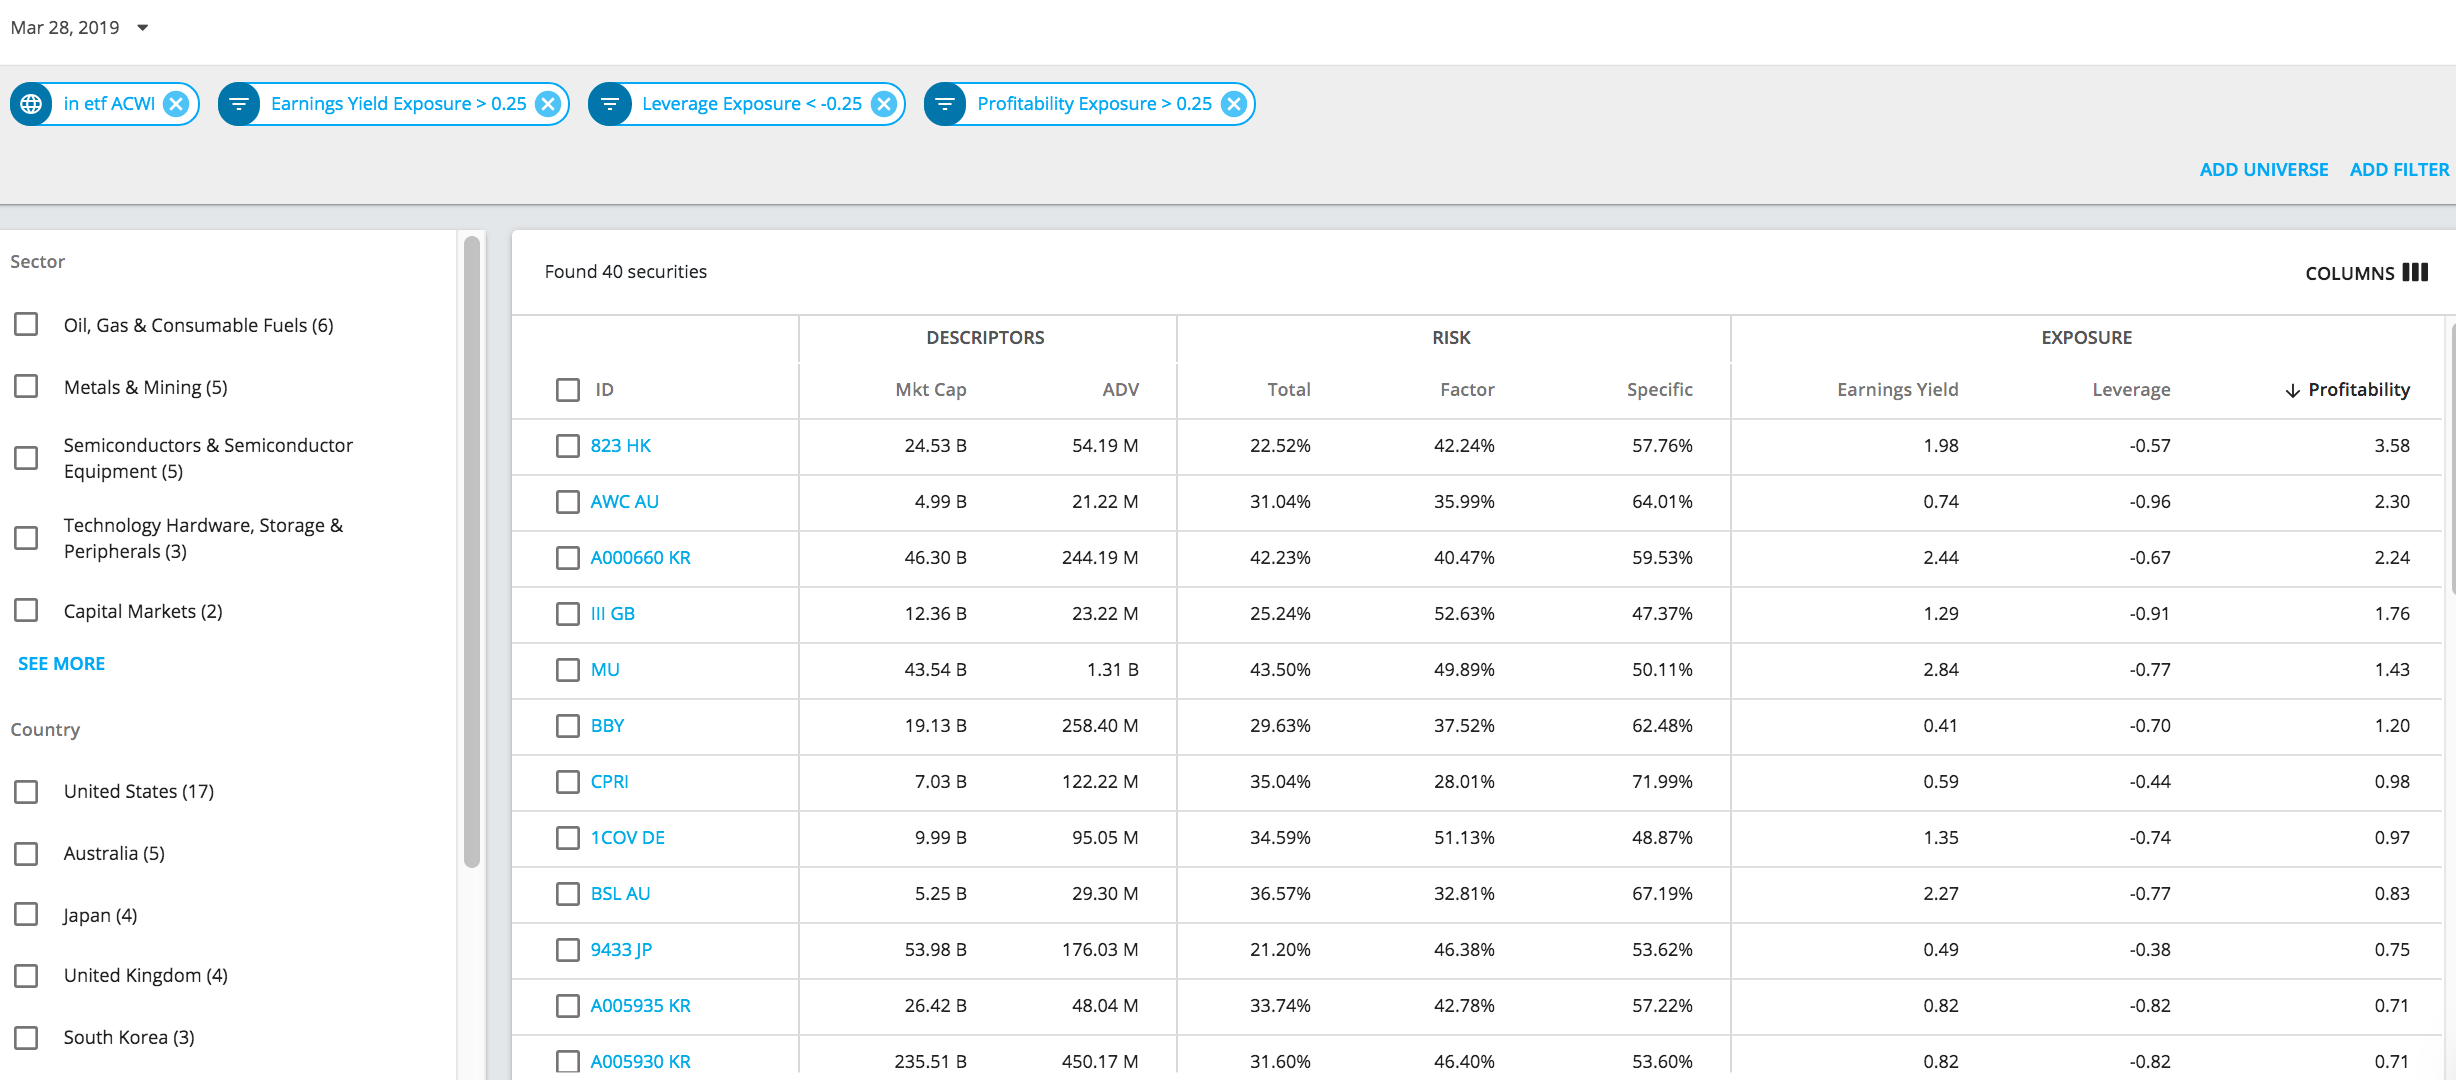Sort by Specific risk column
2456x1080 pixels.
[x=1659, y=390]
